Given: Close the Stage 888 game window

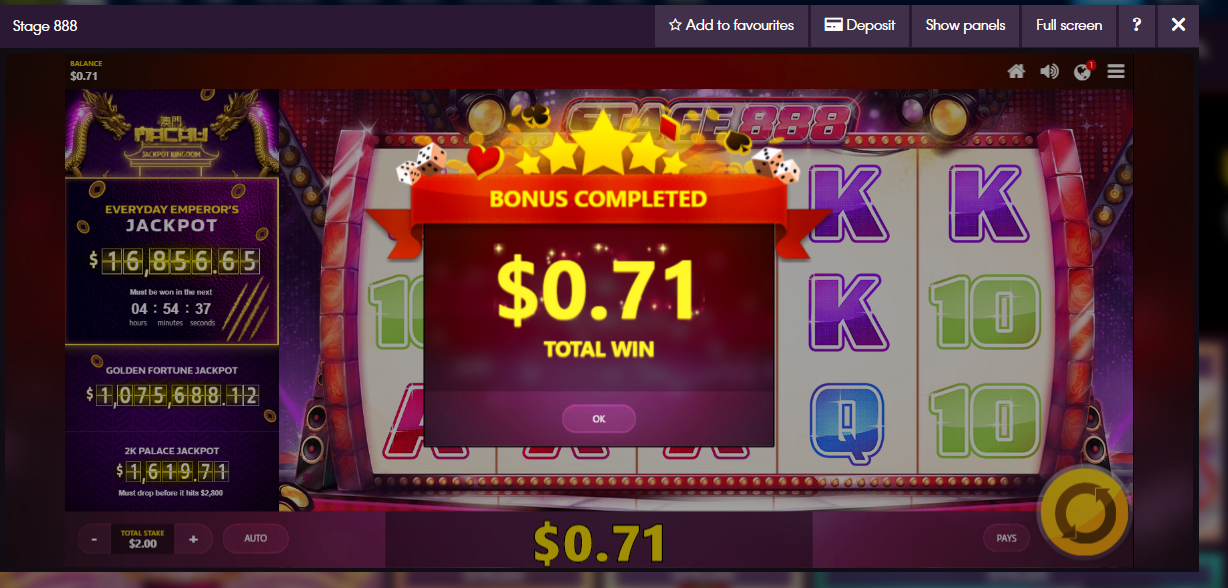Looking at the screenshot, I should coord(1178,25).
